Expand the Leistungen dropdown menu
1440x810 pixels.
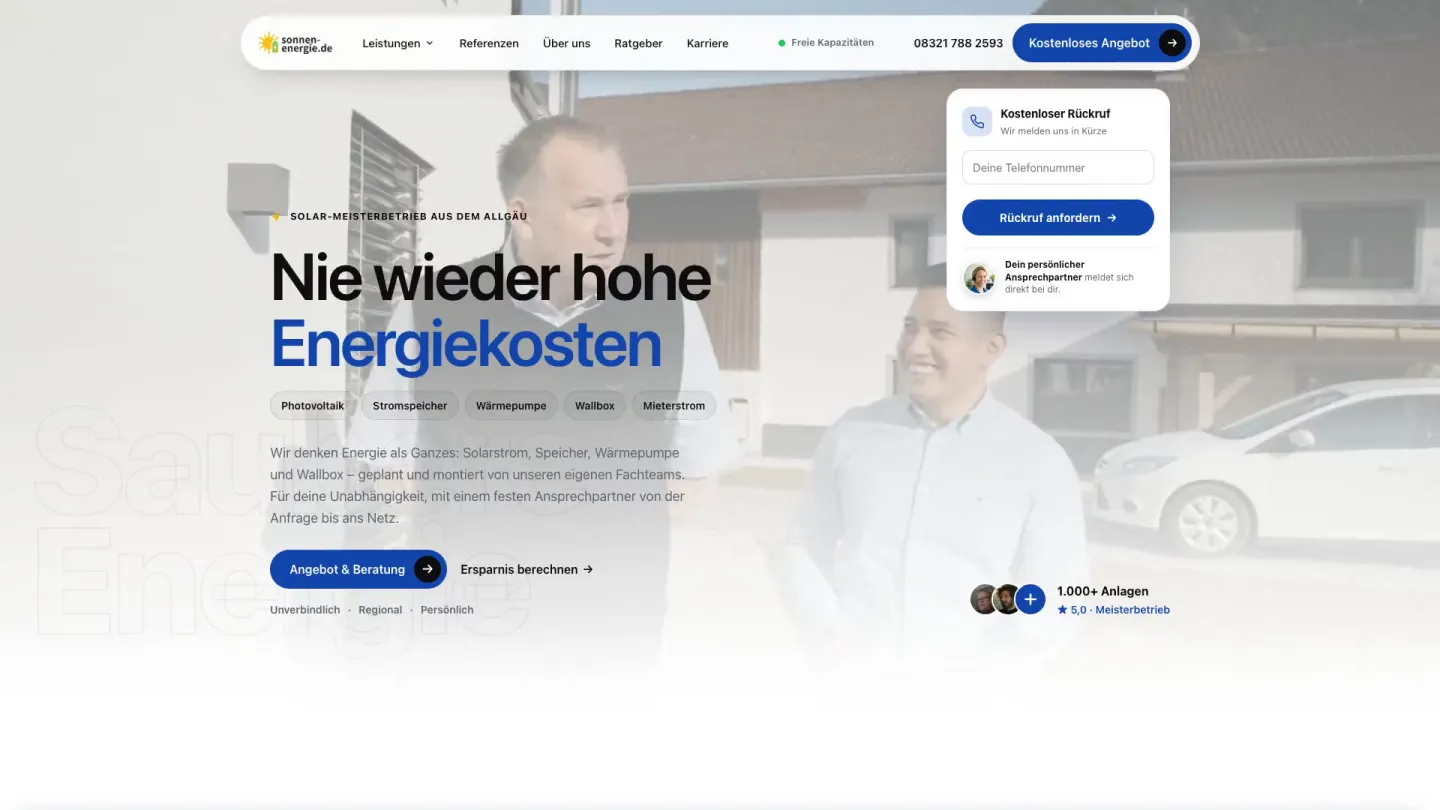click(398, 43)
